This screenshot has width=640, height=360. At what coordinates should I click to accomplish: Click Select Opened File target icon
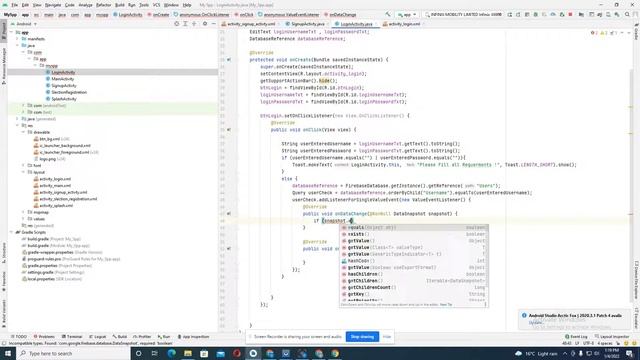(x=177, y=24)
